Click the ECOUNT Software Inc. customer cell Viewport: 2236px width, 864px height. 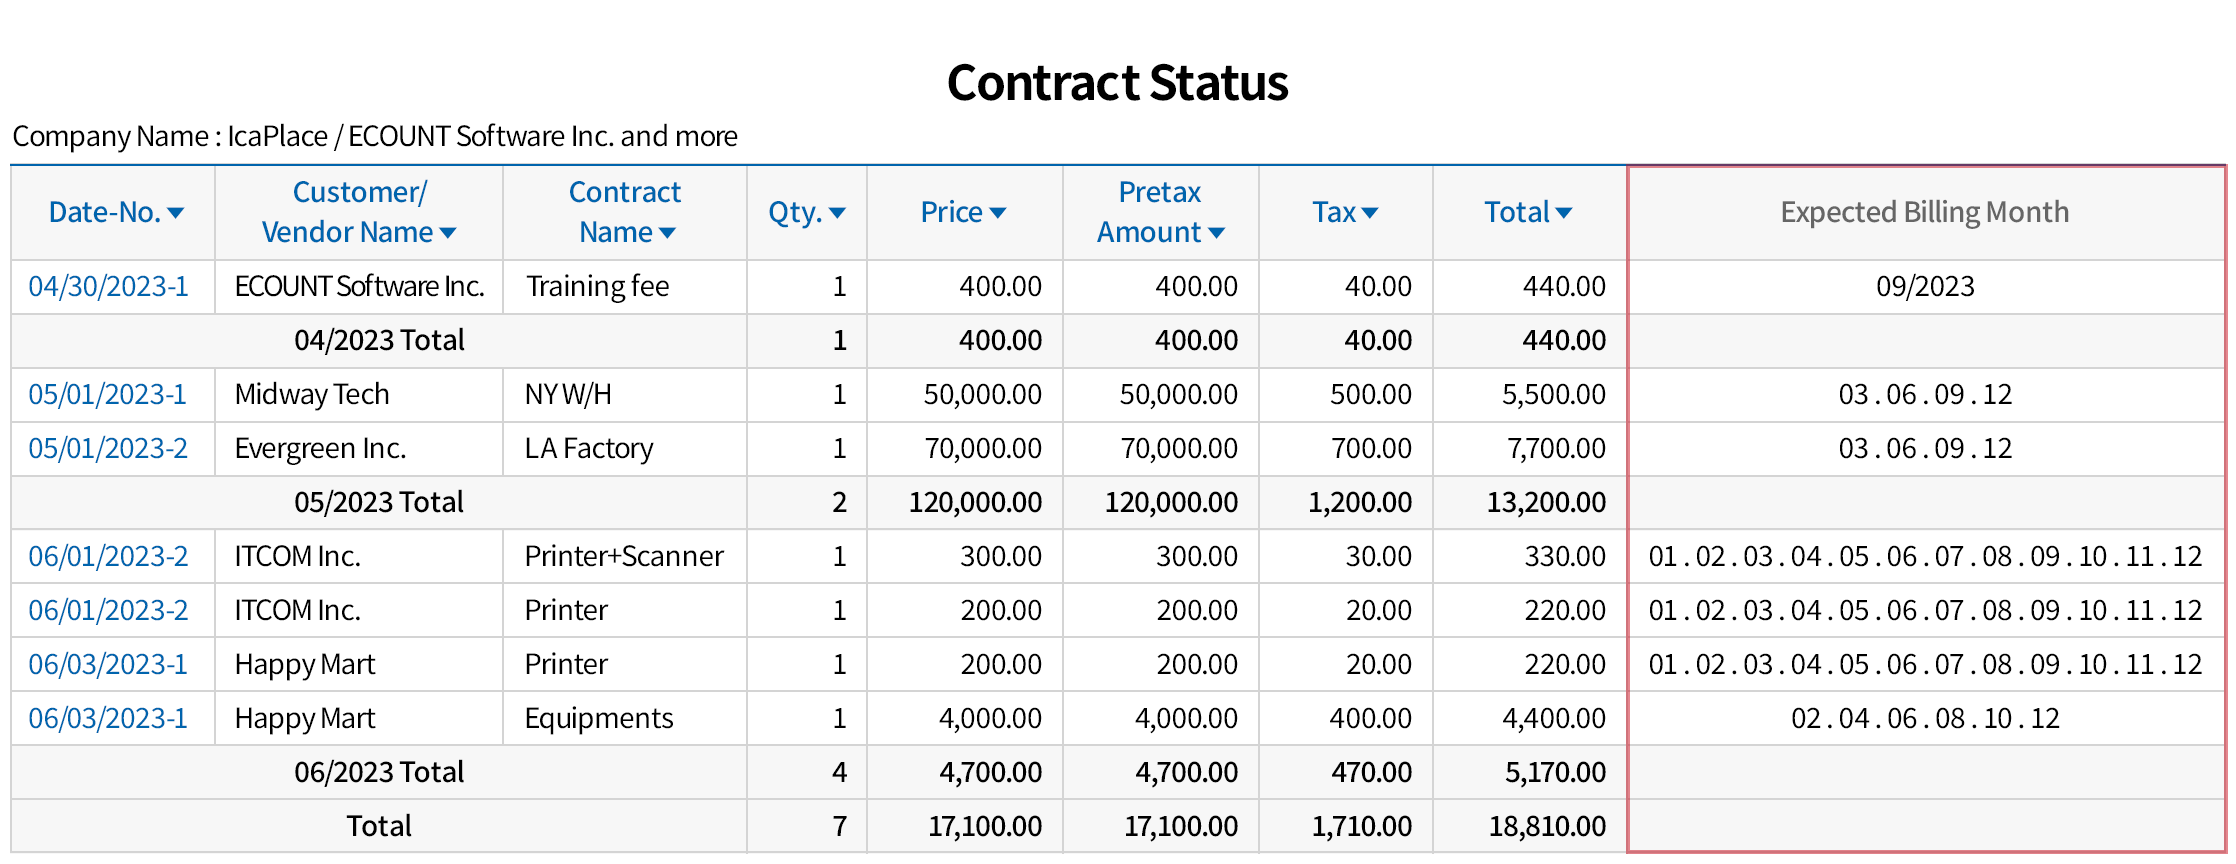359,287
